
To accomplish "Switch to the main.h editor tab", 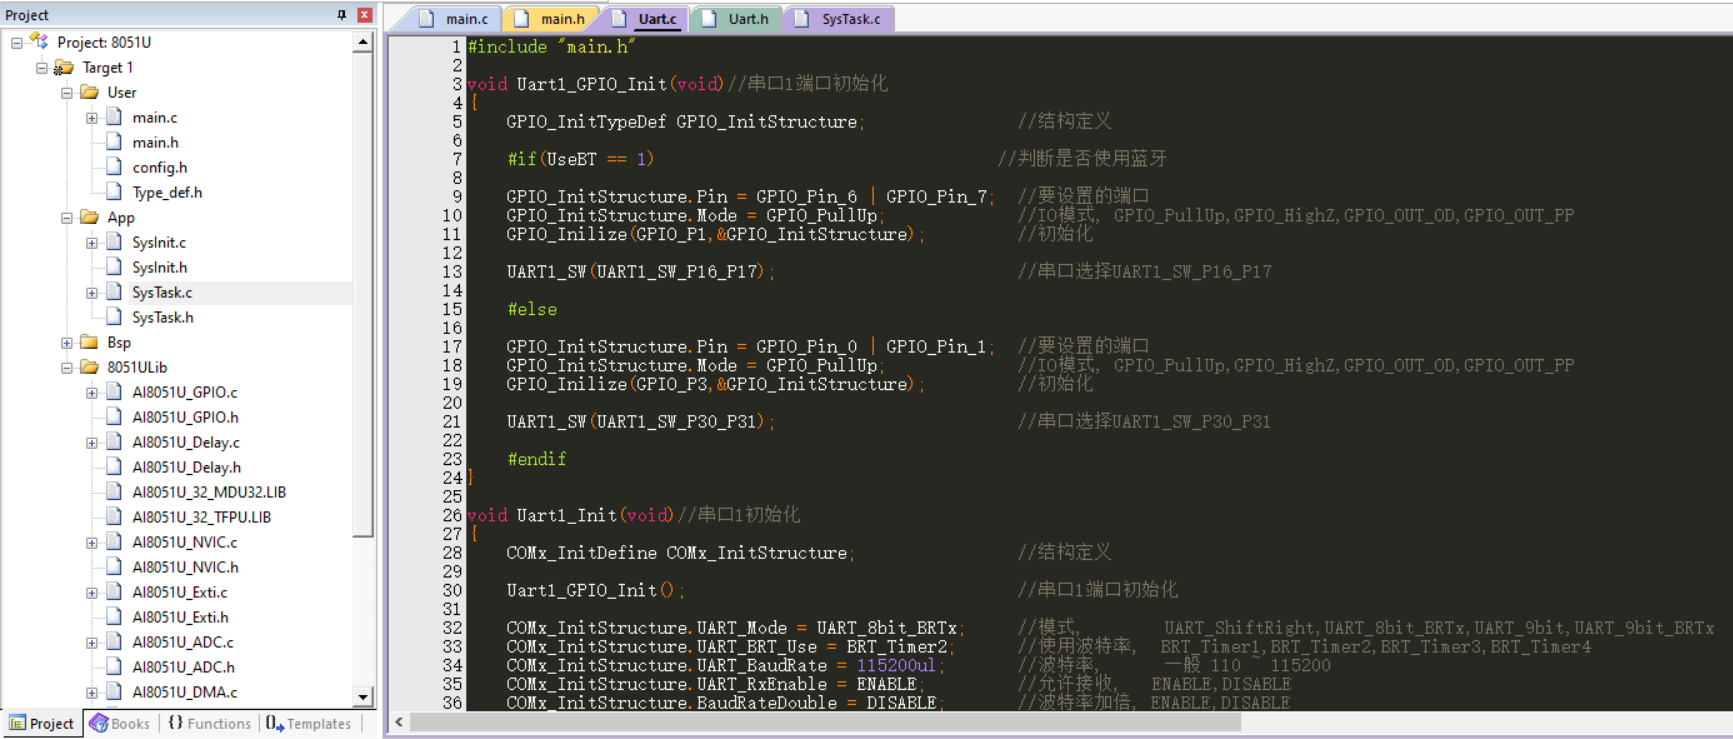I will (552, 19).
